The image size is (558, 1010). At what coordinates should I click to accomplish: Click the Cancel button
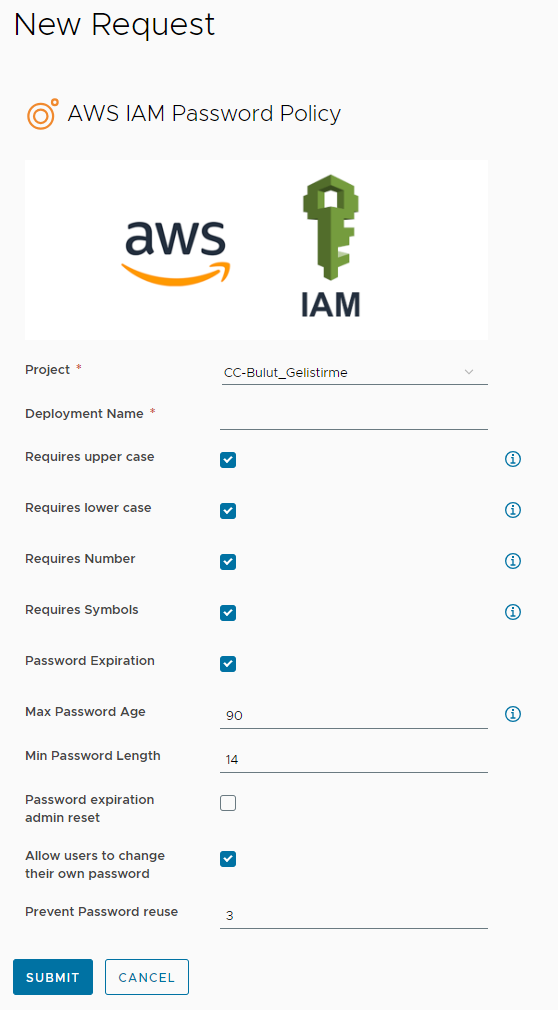(147, 977)
